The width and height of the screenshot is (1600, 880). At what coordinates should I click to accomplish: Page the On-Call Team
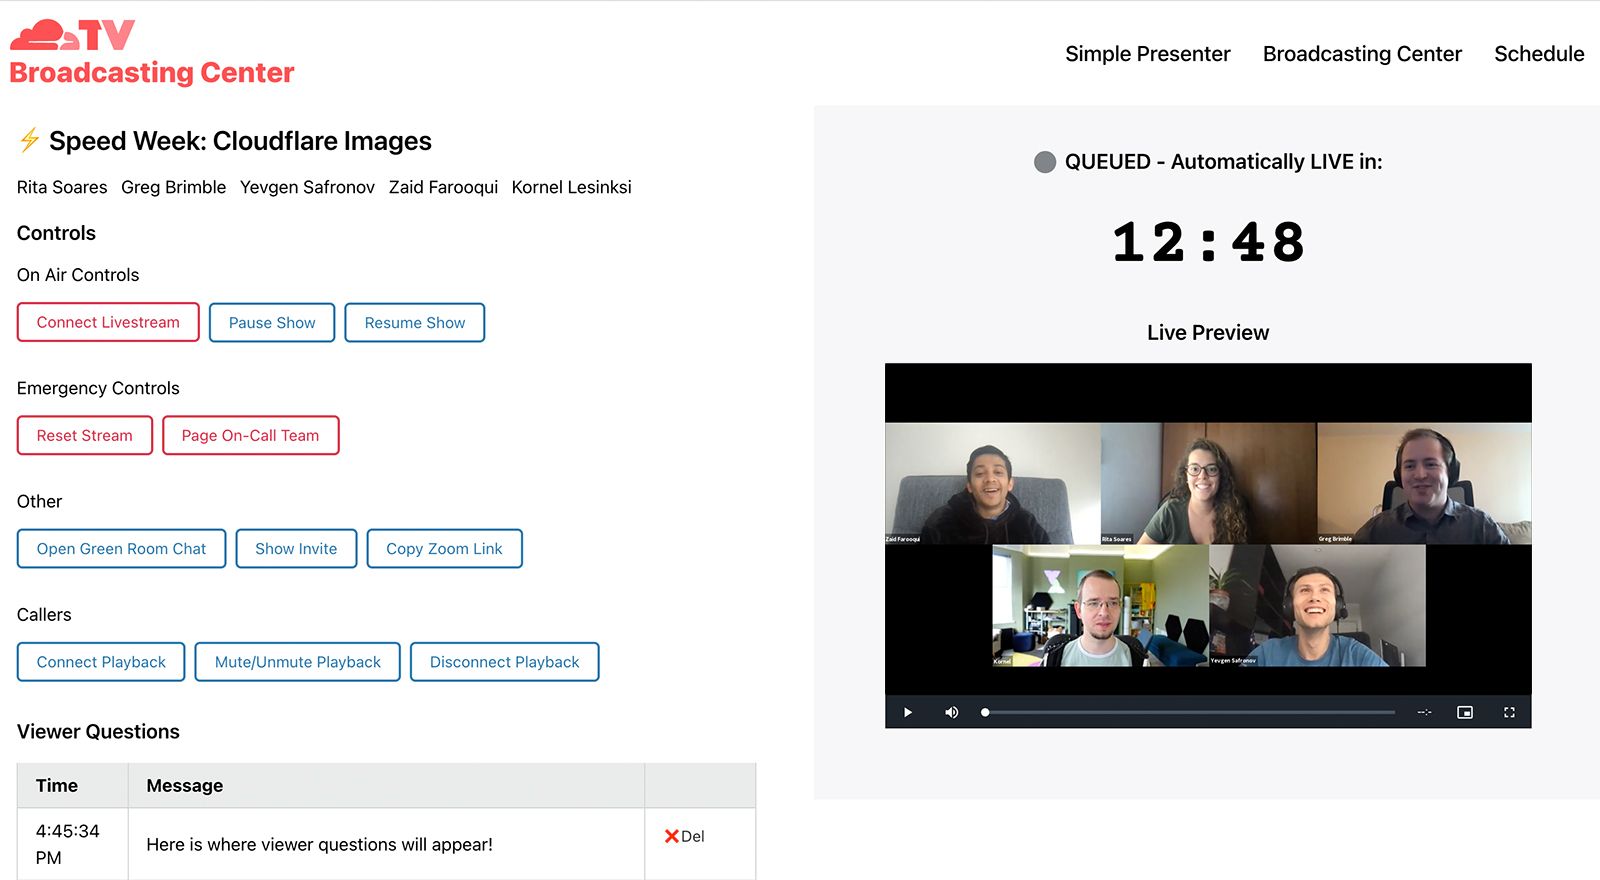coord(251,435)
